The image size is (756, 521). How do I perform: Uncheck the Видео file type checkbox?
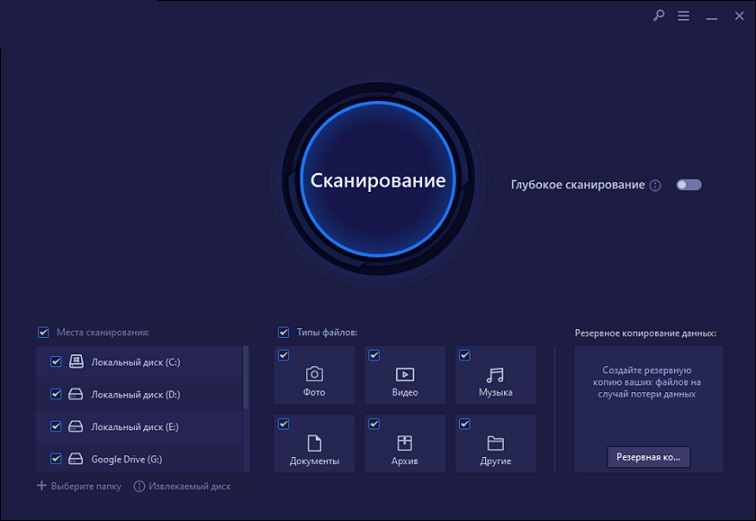tap(374, 355)
